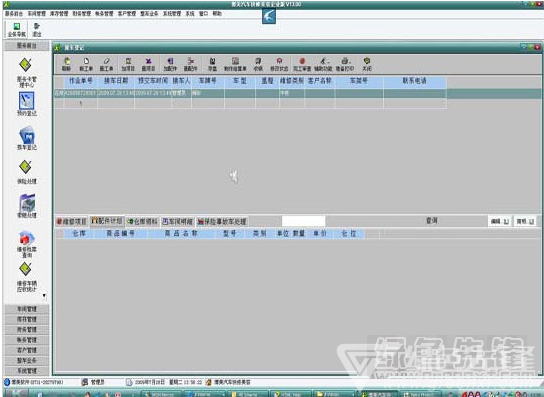
Task: Click the 完工审查 toolbar icon
Action: [302, 64]
